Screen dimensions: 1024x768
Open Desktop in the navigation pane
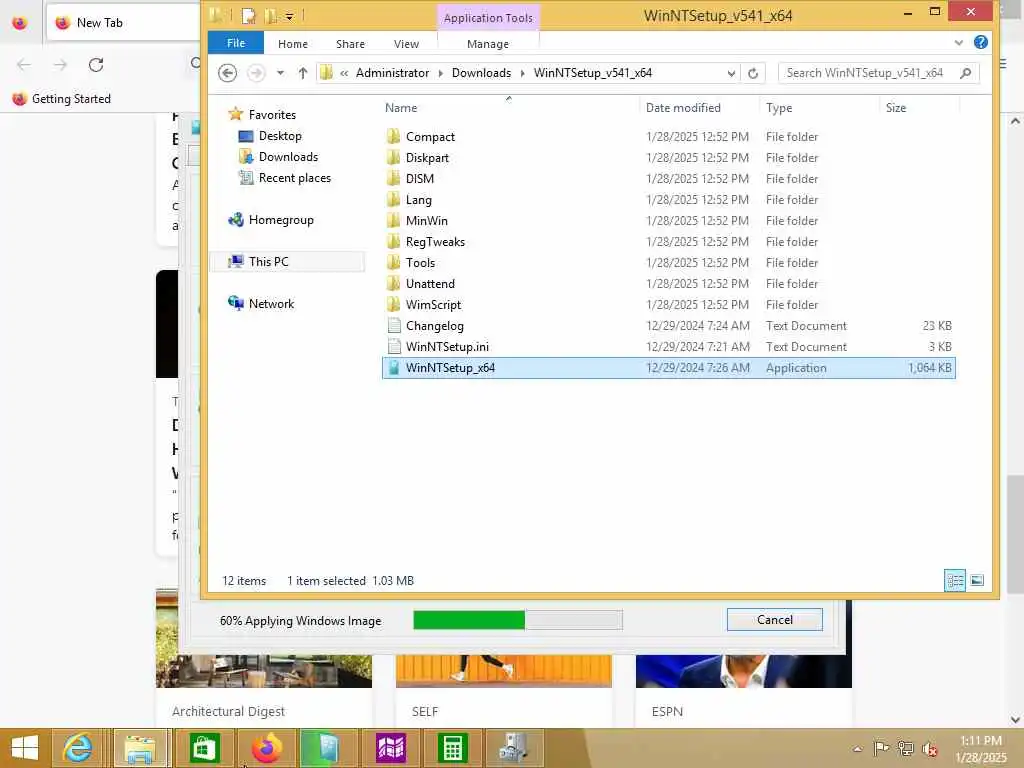tap(280, 136)
